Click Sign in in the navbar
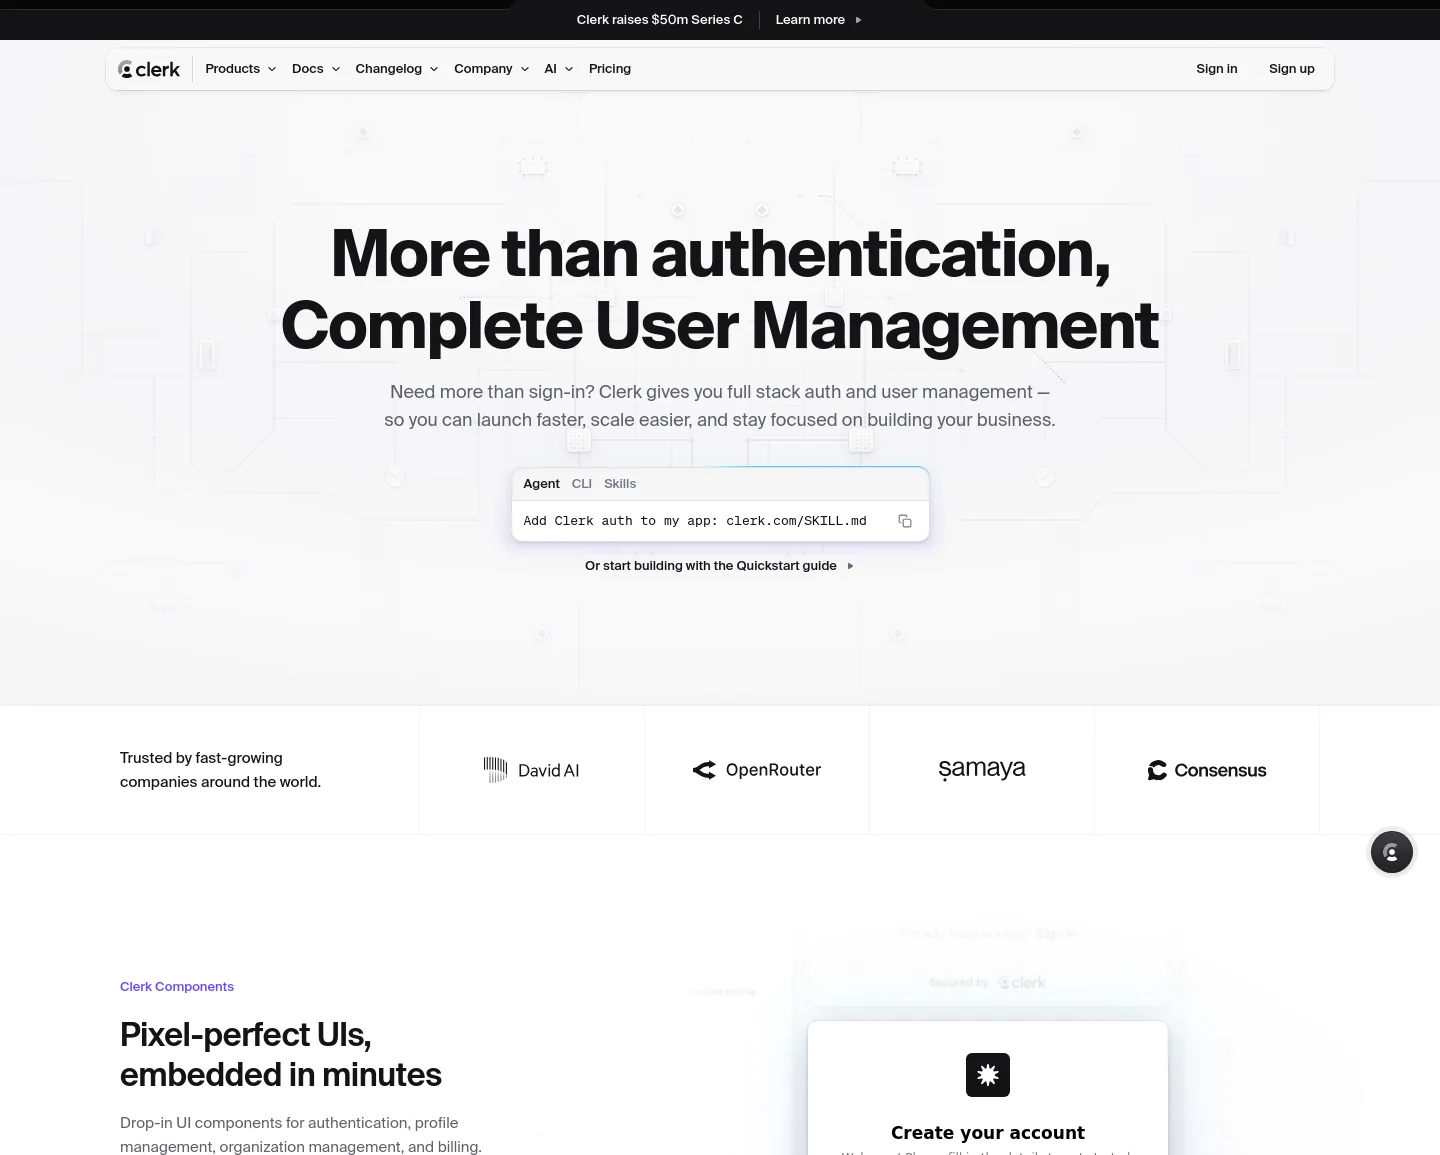Image resolution: width=1440 pixels, height=1155 pixels. pos(1217,69)
